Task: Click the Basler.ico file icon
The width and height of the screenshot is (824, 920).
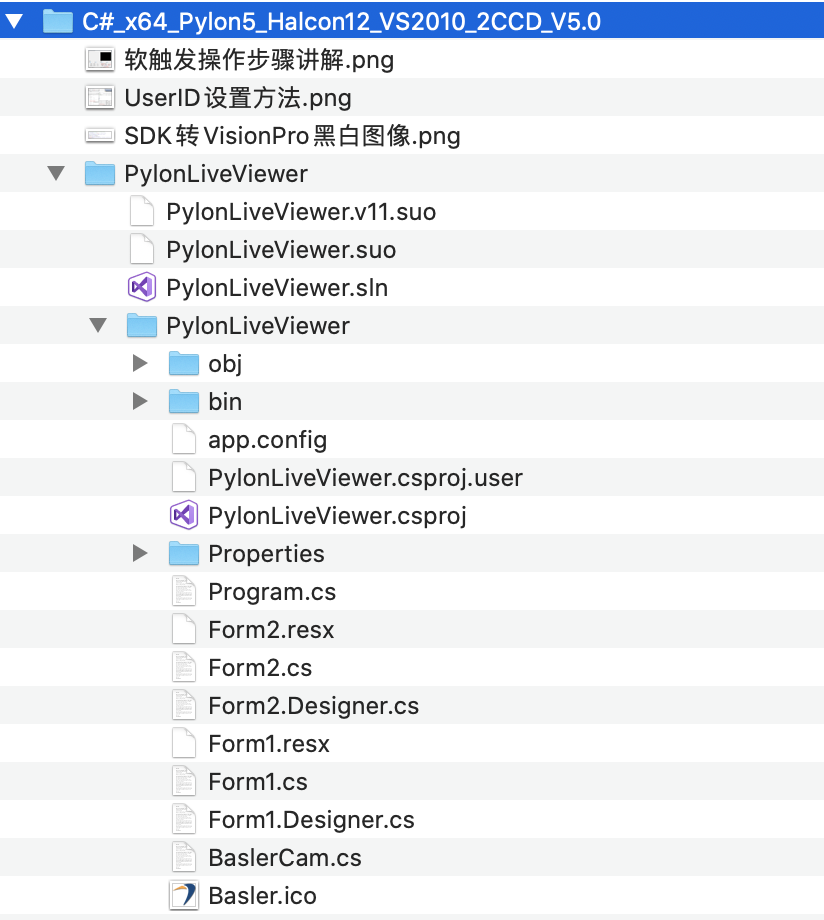Action: click(184, 895)
